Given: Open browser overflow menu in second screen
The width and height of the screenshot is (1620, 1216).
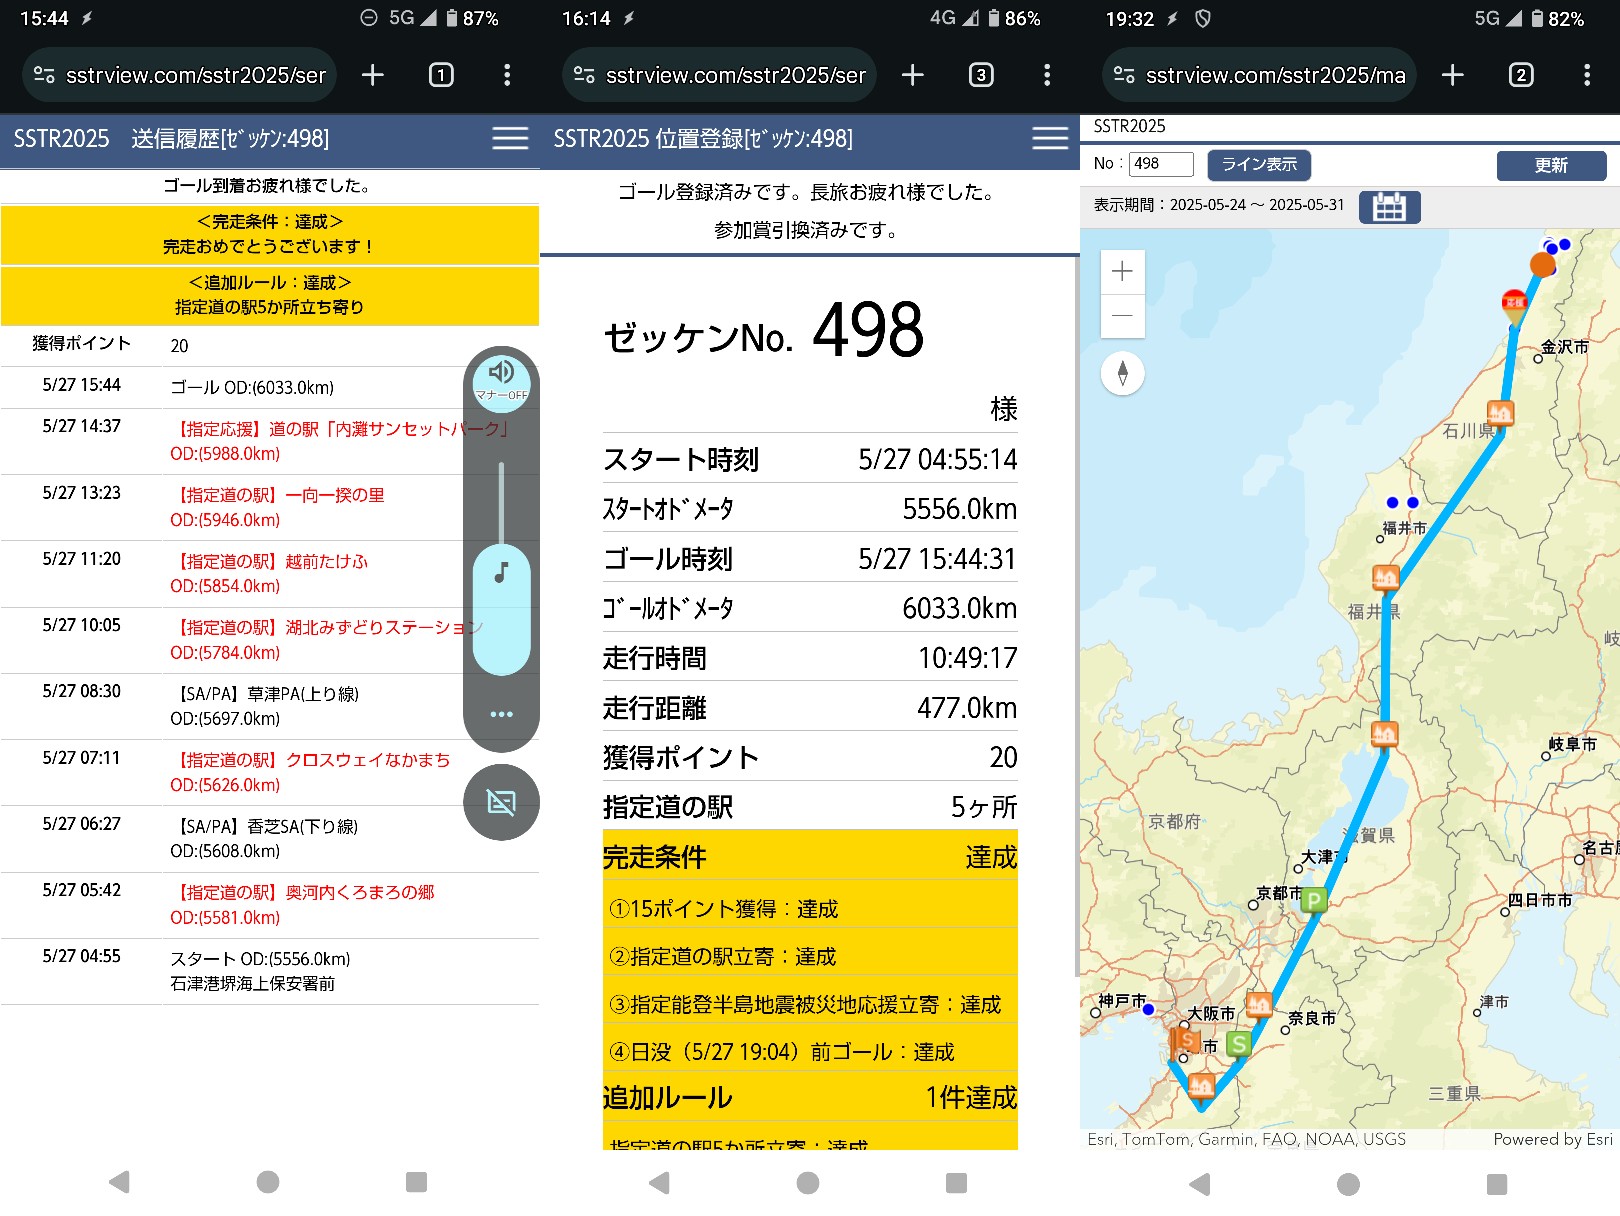Looking at the screenshot, I should [x=1047, y=75].
